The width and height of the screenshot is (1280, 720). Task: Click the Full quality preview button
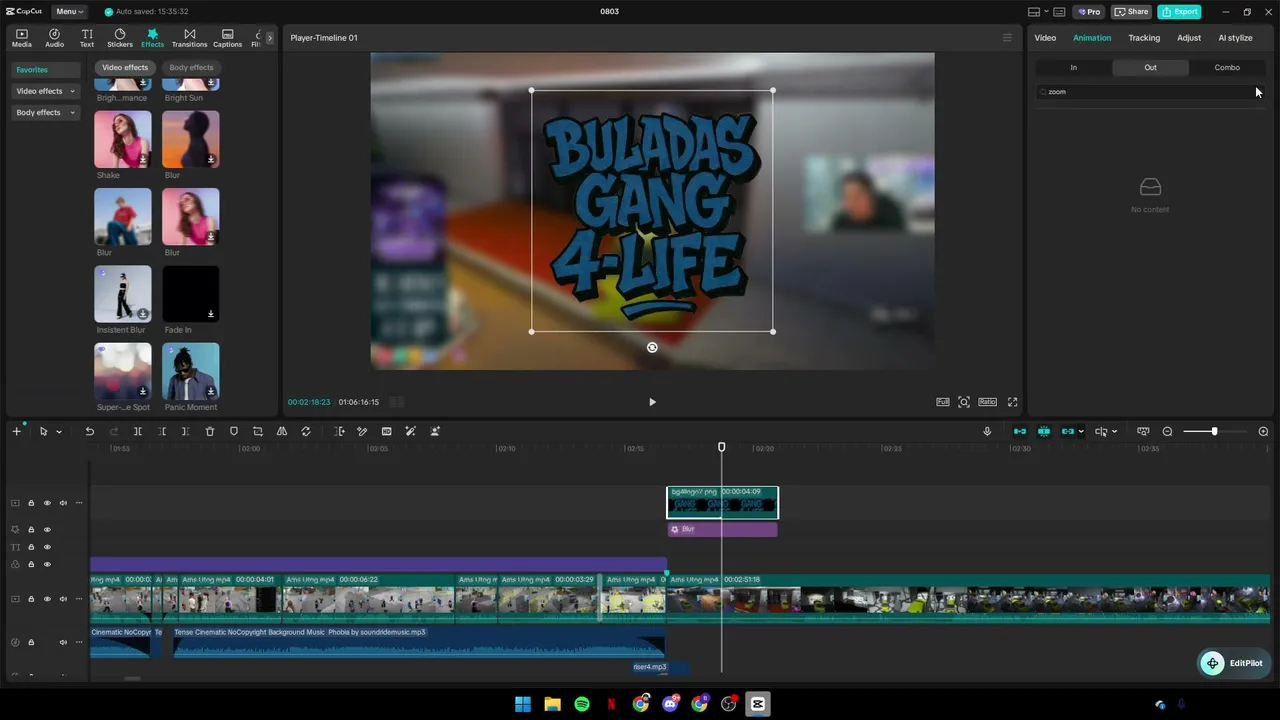click(x=942, y=402)
